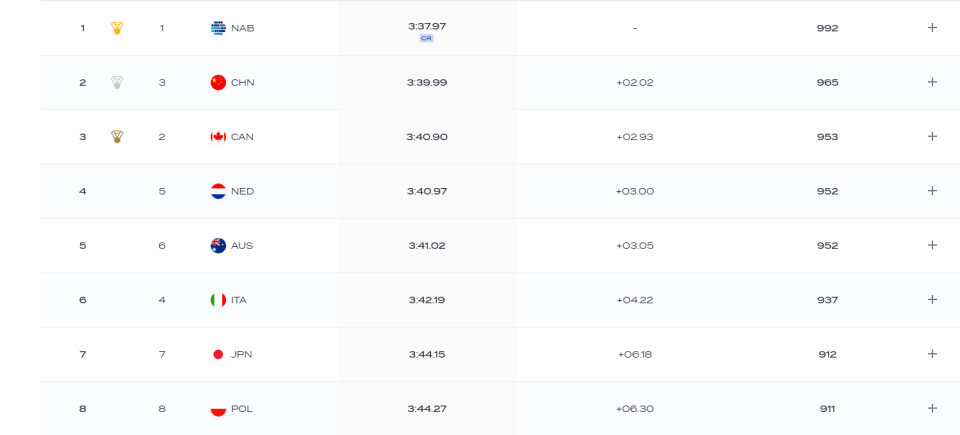Image resolution: width=960 pixels, height=435 pixels.
Task: Click the bronze medal icon
Action: tap(117, 137)
